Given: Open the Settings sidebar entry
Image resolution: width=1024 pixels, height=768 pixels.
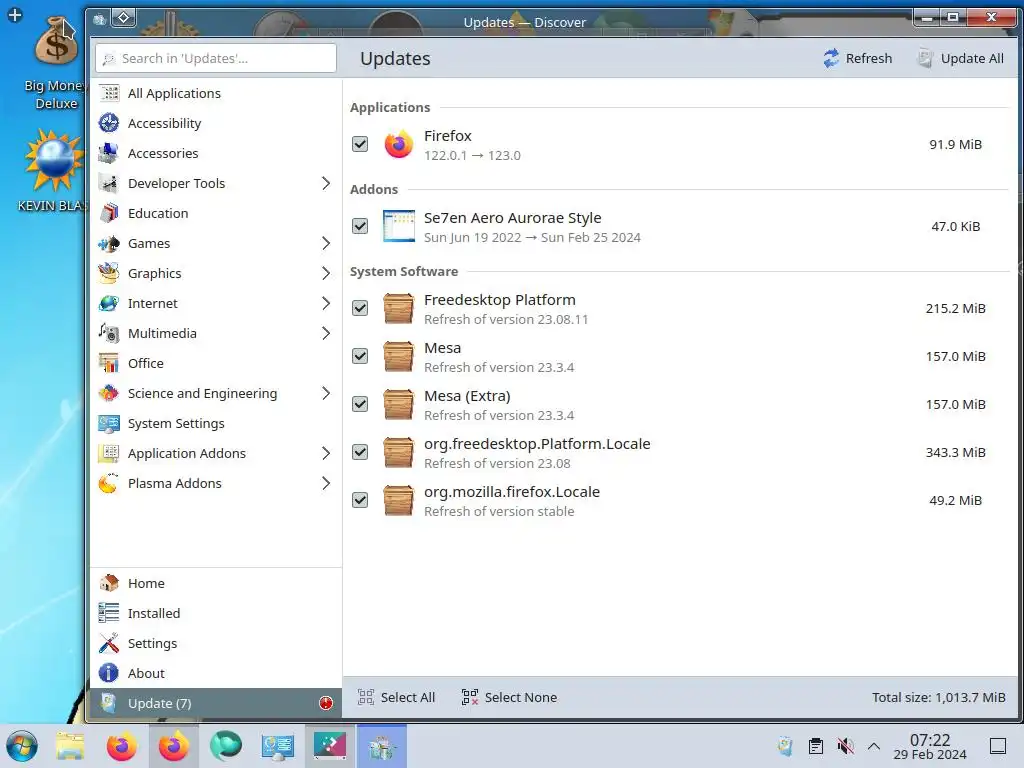Looking at the screenshot, I should [216, 643].
